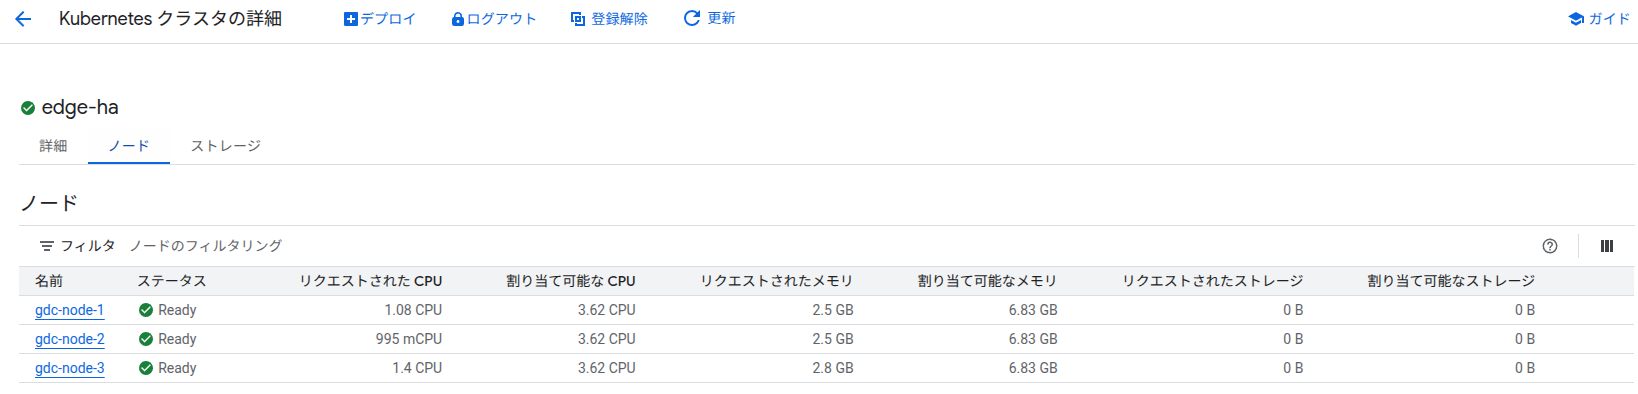The height and width of the screenshot is (394, 1638).
Task: Switch to the 詳細 tab
Action: coord(53,146)
